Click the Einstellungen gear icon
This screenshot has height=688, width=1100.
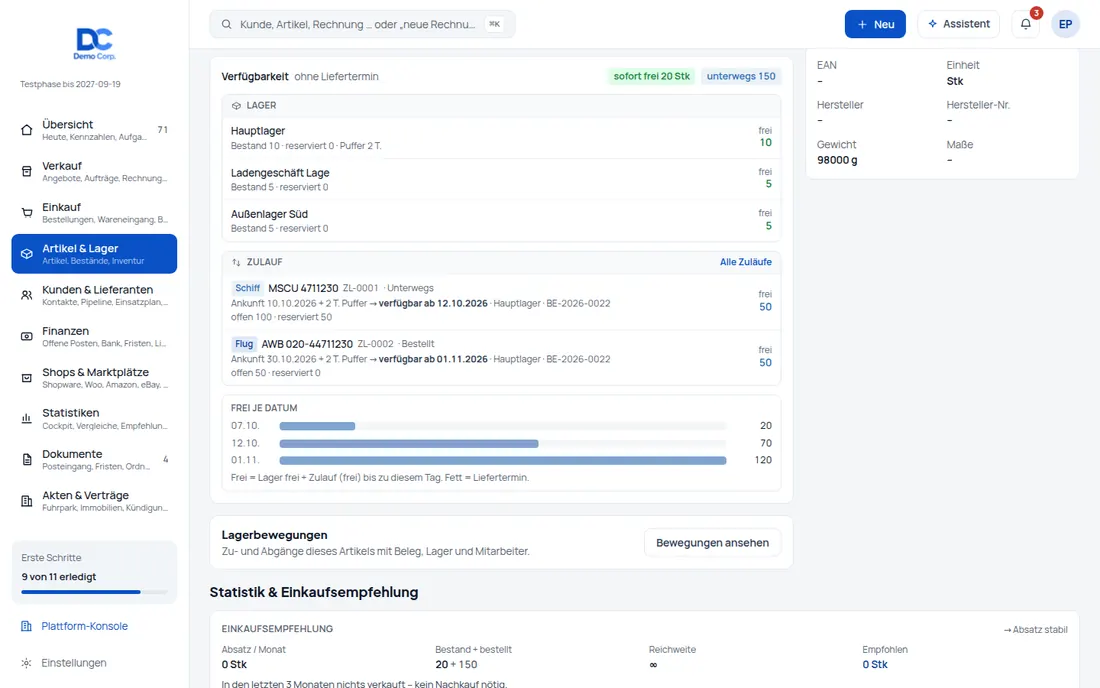(26, 663)
